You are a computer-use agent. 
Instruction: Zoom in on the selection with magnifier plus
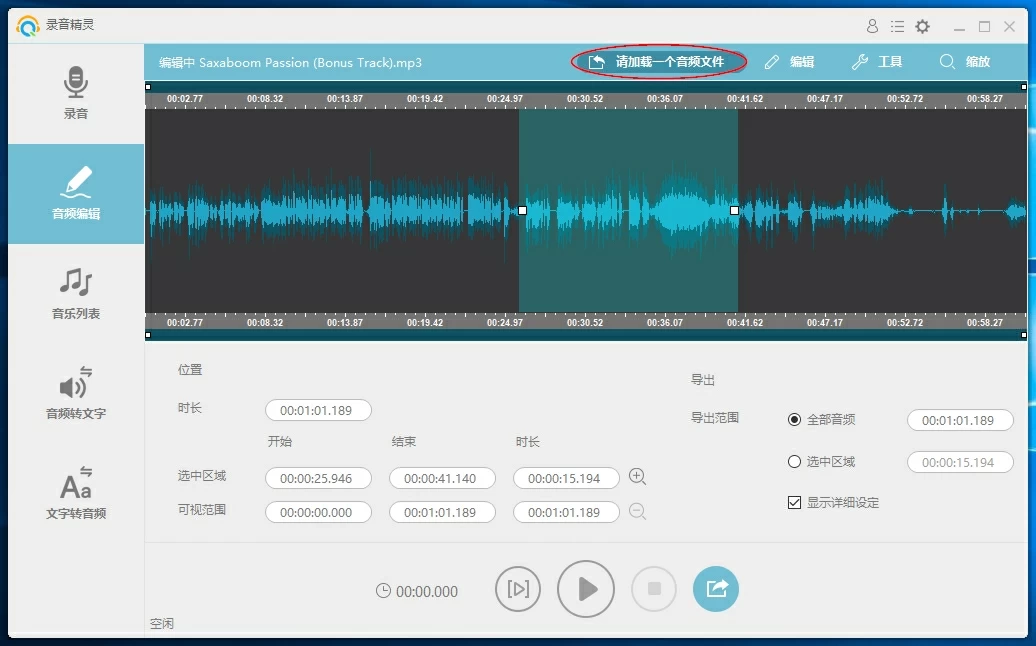pyautogui.click(x=637, y=477)
